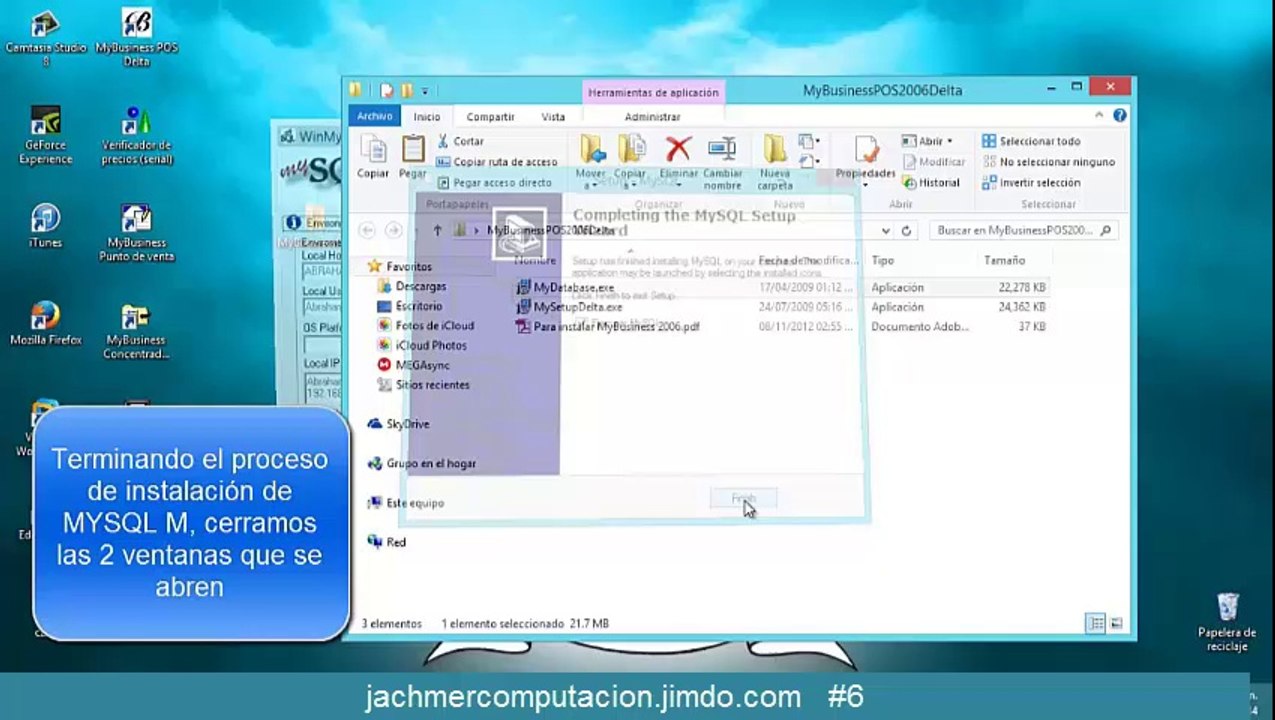This screenshot has height=720, width=1275.
Task: Click the refresh button beside address bar
Action: 906,230
